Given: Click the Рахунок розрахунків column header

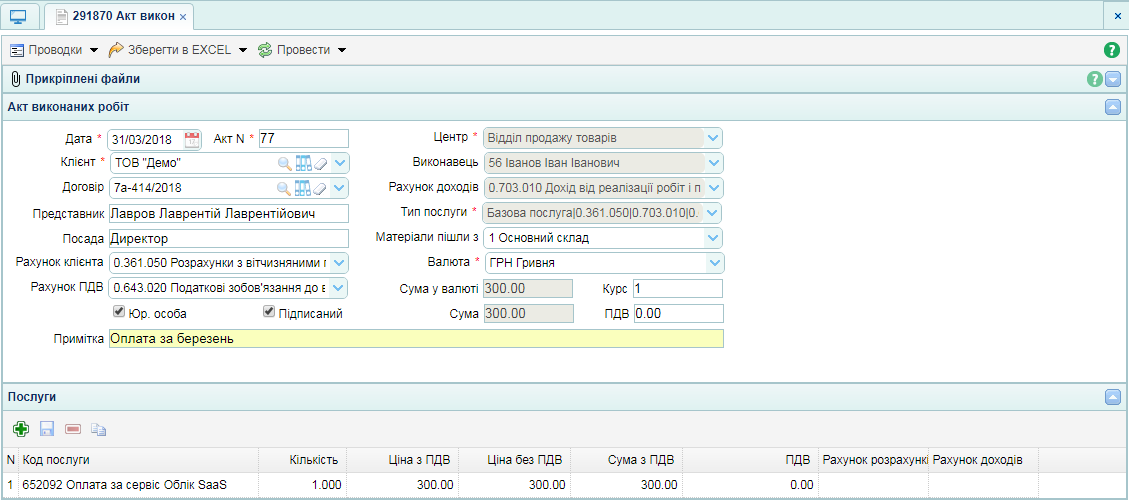Looking at the screenshot, I should point(873,460).
